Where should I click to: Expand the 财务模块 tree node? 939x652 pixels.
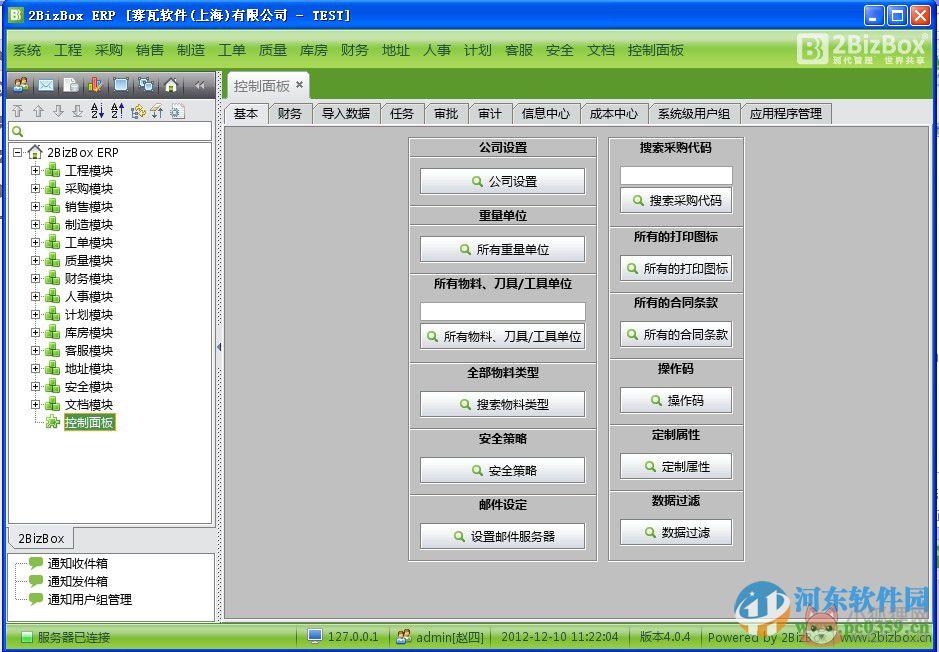35,278
